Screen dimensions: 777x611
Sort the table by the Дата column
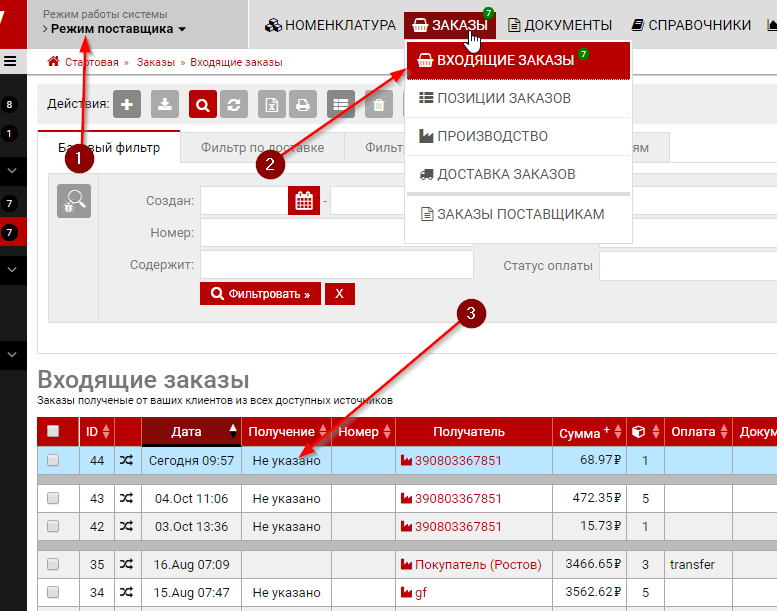tap(186, 432)
